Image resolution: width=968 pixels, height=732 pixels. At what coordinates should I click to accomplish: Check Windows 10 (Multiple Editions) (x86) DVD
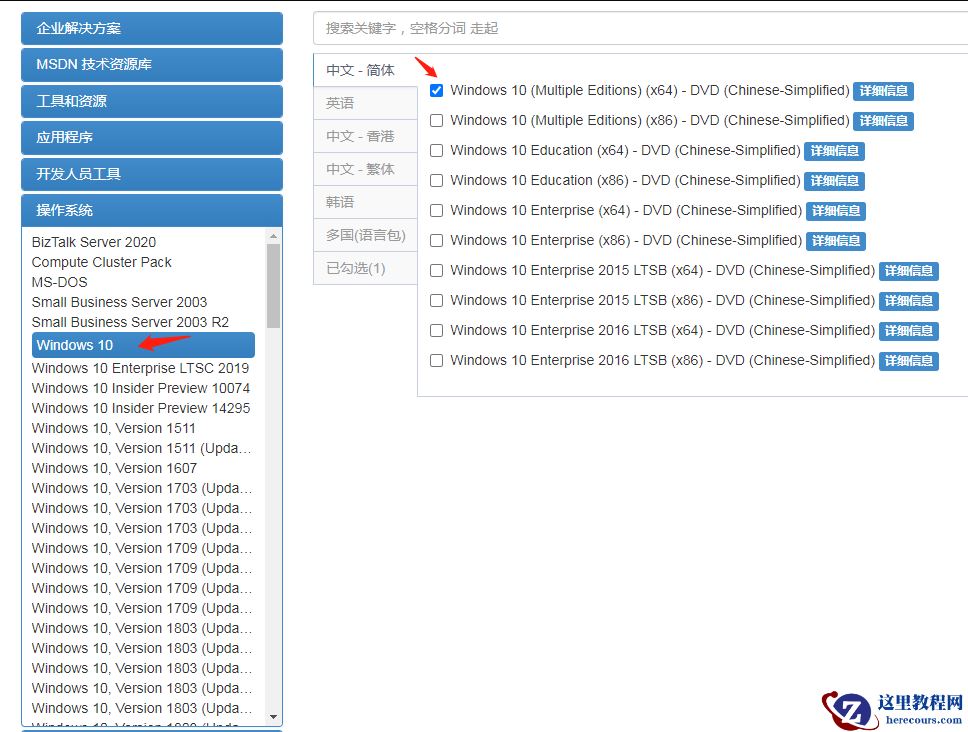pos(436,120)
